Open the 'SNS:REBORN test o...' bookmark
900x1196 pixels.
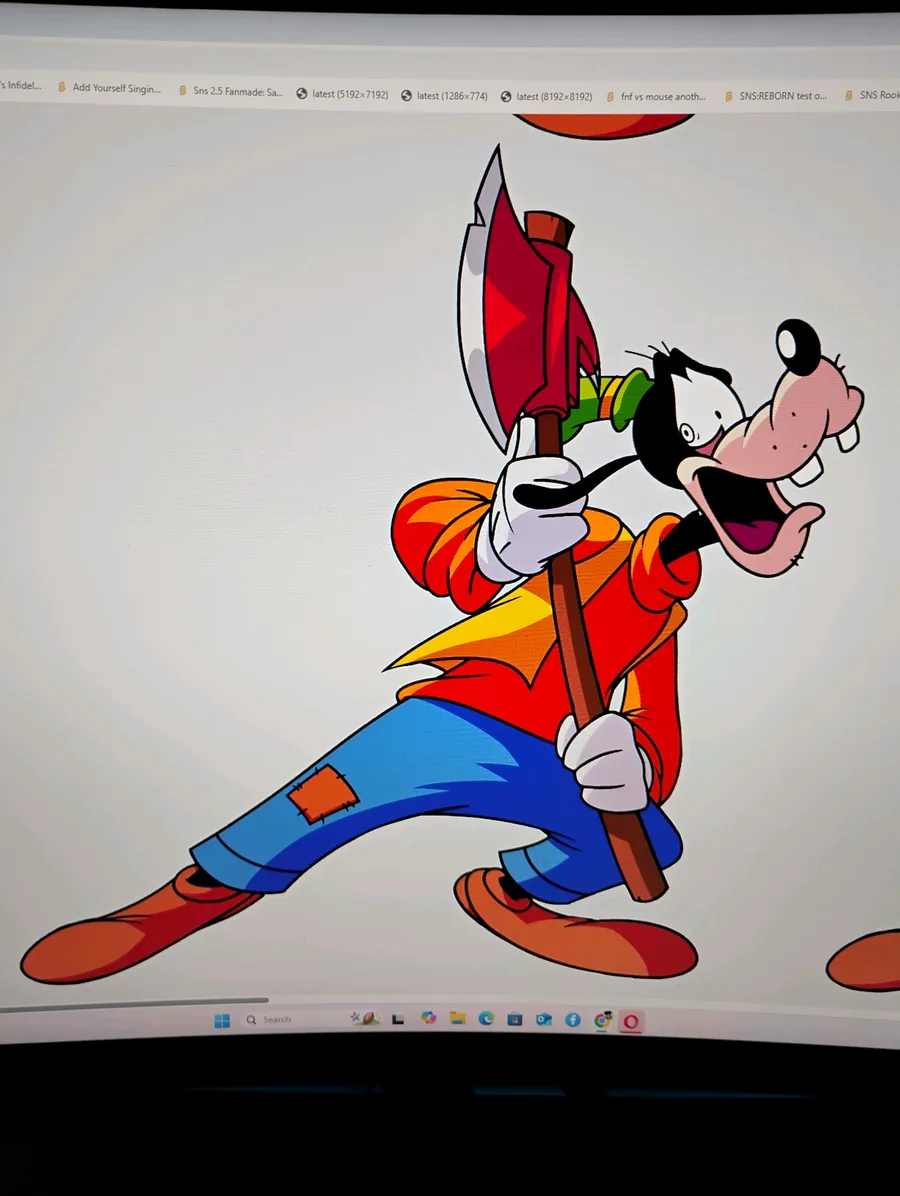pos(776,96)
